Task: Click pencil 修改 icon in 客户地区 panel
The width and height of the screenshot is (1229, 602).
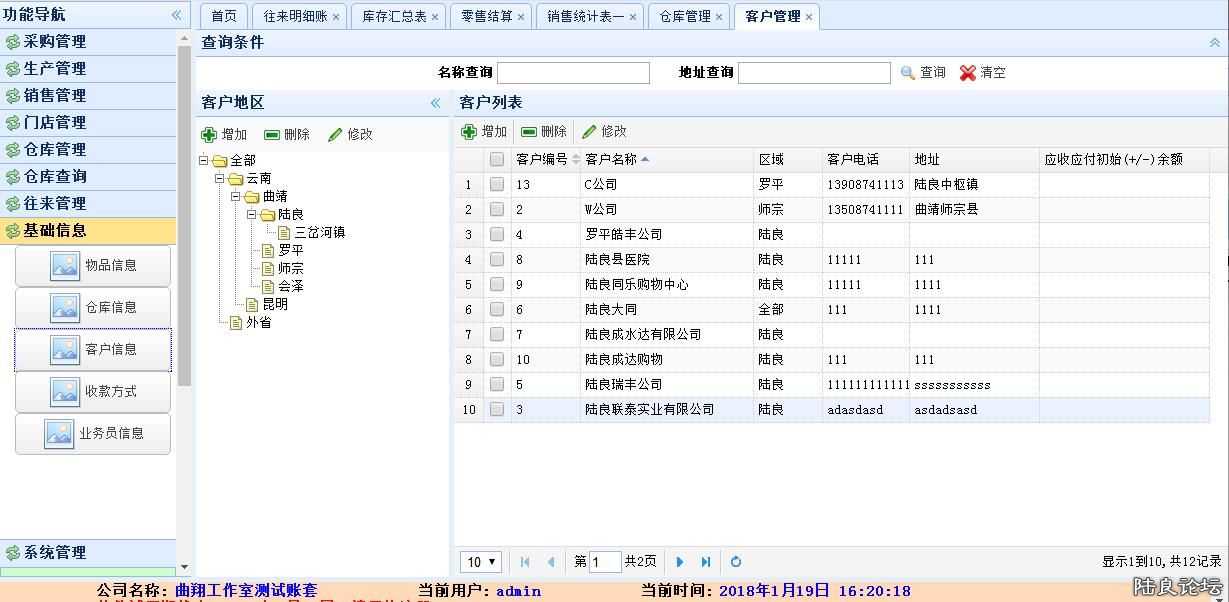Action: coord(336,135)
